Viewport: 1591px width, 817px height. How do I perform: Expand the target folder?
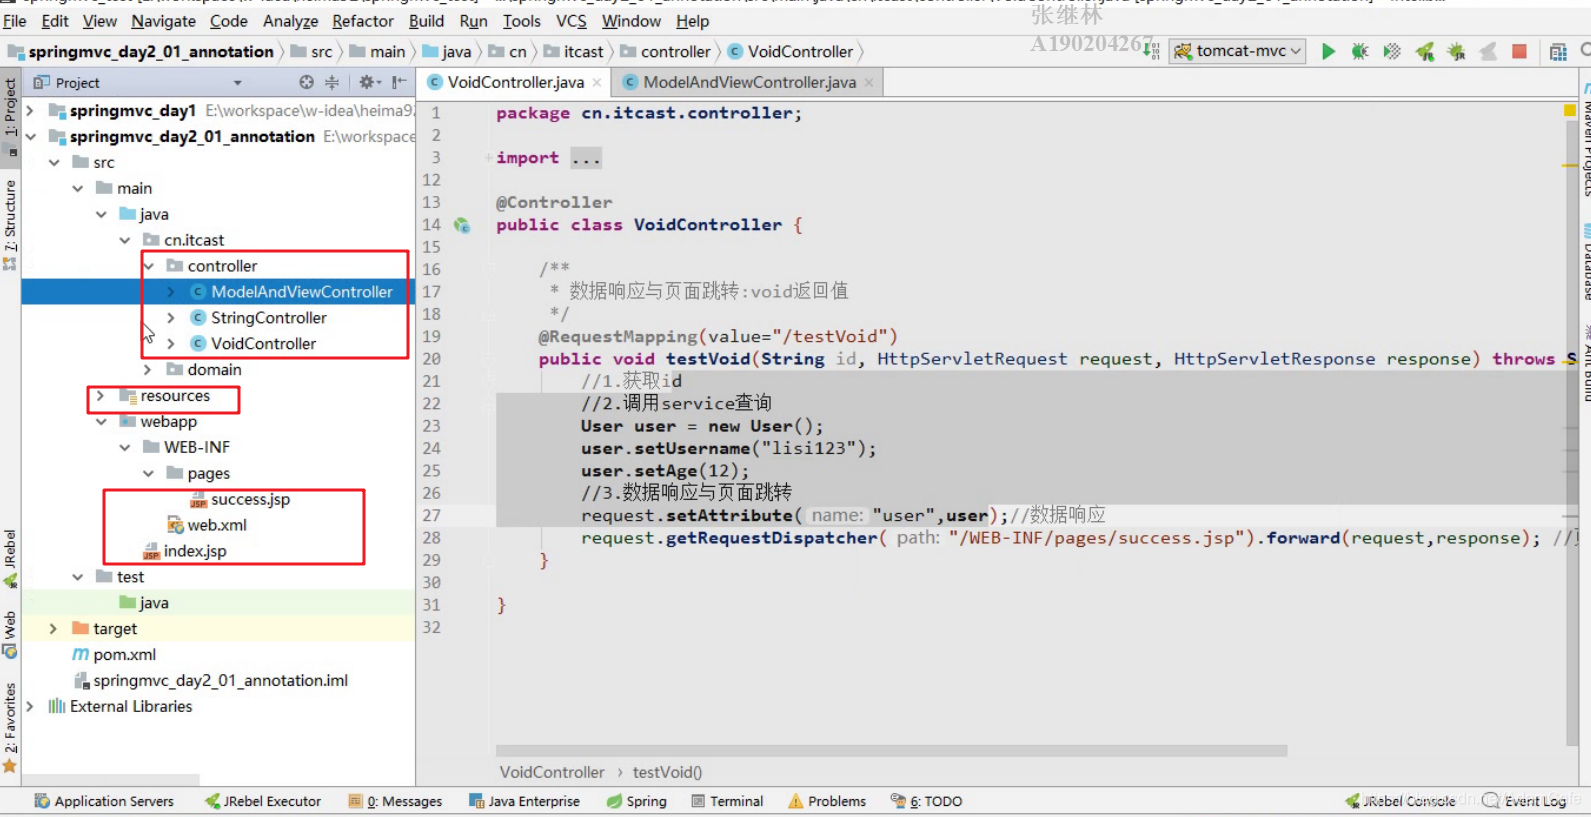[x=54, y=629]
